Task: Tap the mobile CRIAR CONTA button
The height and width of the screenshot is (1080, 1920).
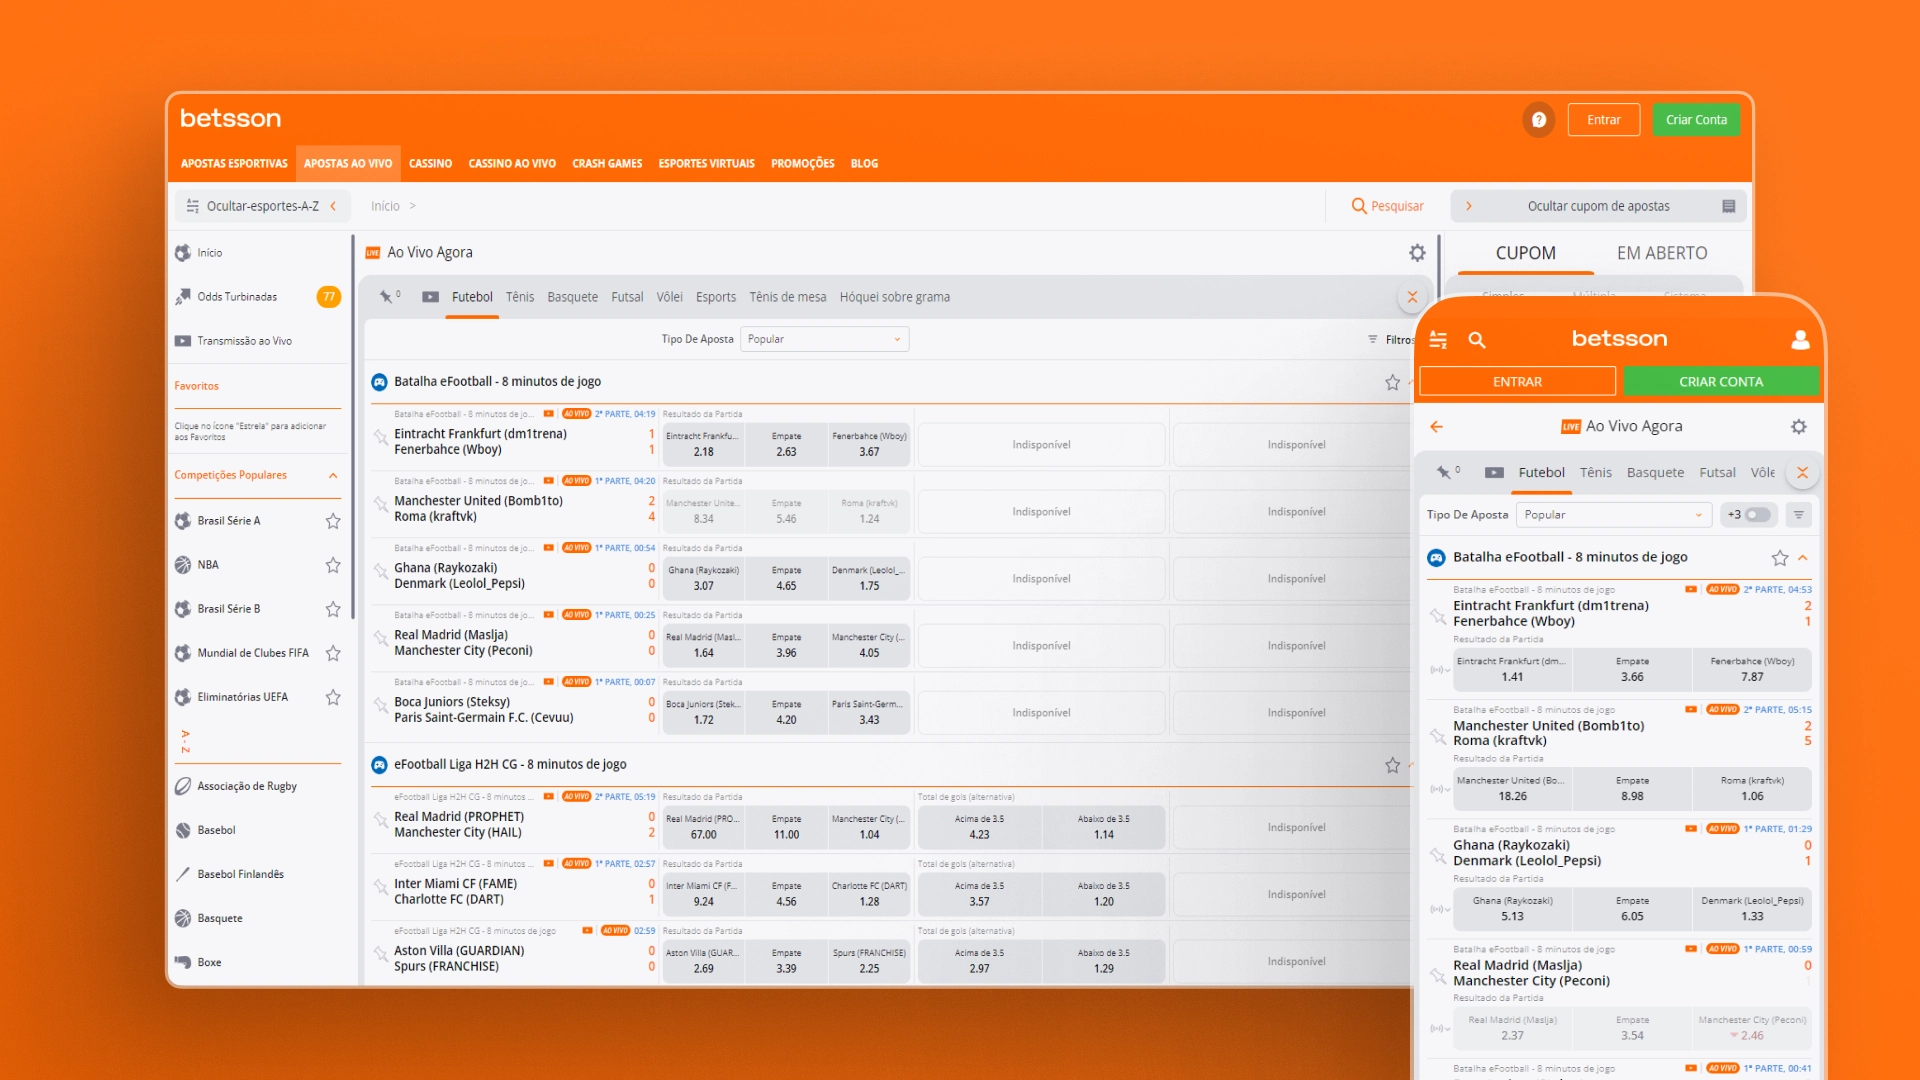Action: pos(1720,382)
